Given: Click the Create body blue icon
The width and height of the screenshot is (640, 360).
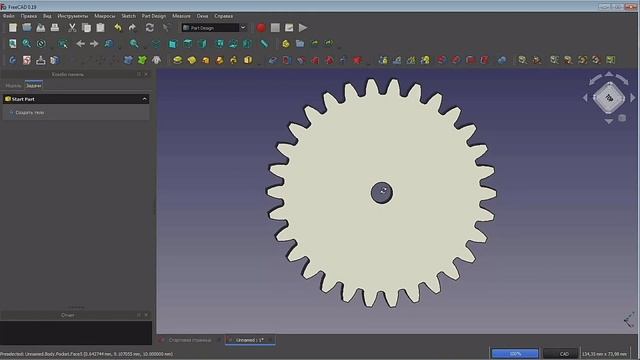Looking at the screenshot, I should [x=13, y=60].
